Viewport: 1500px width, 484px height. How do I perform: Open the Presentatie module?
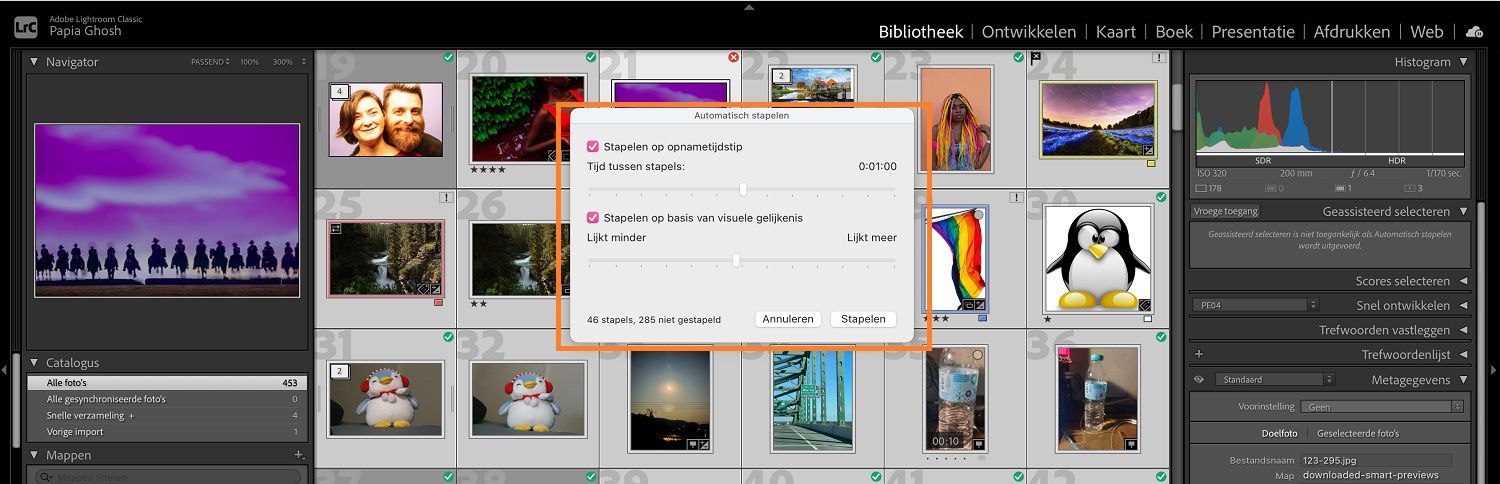pos(1253,32)
